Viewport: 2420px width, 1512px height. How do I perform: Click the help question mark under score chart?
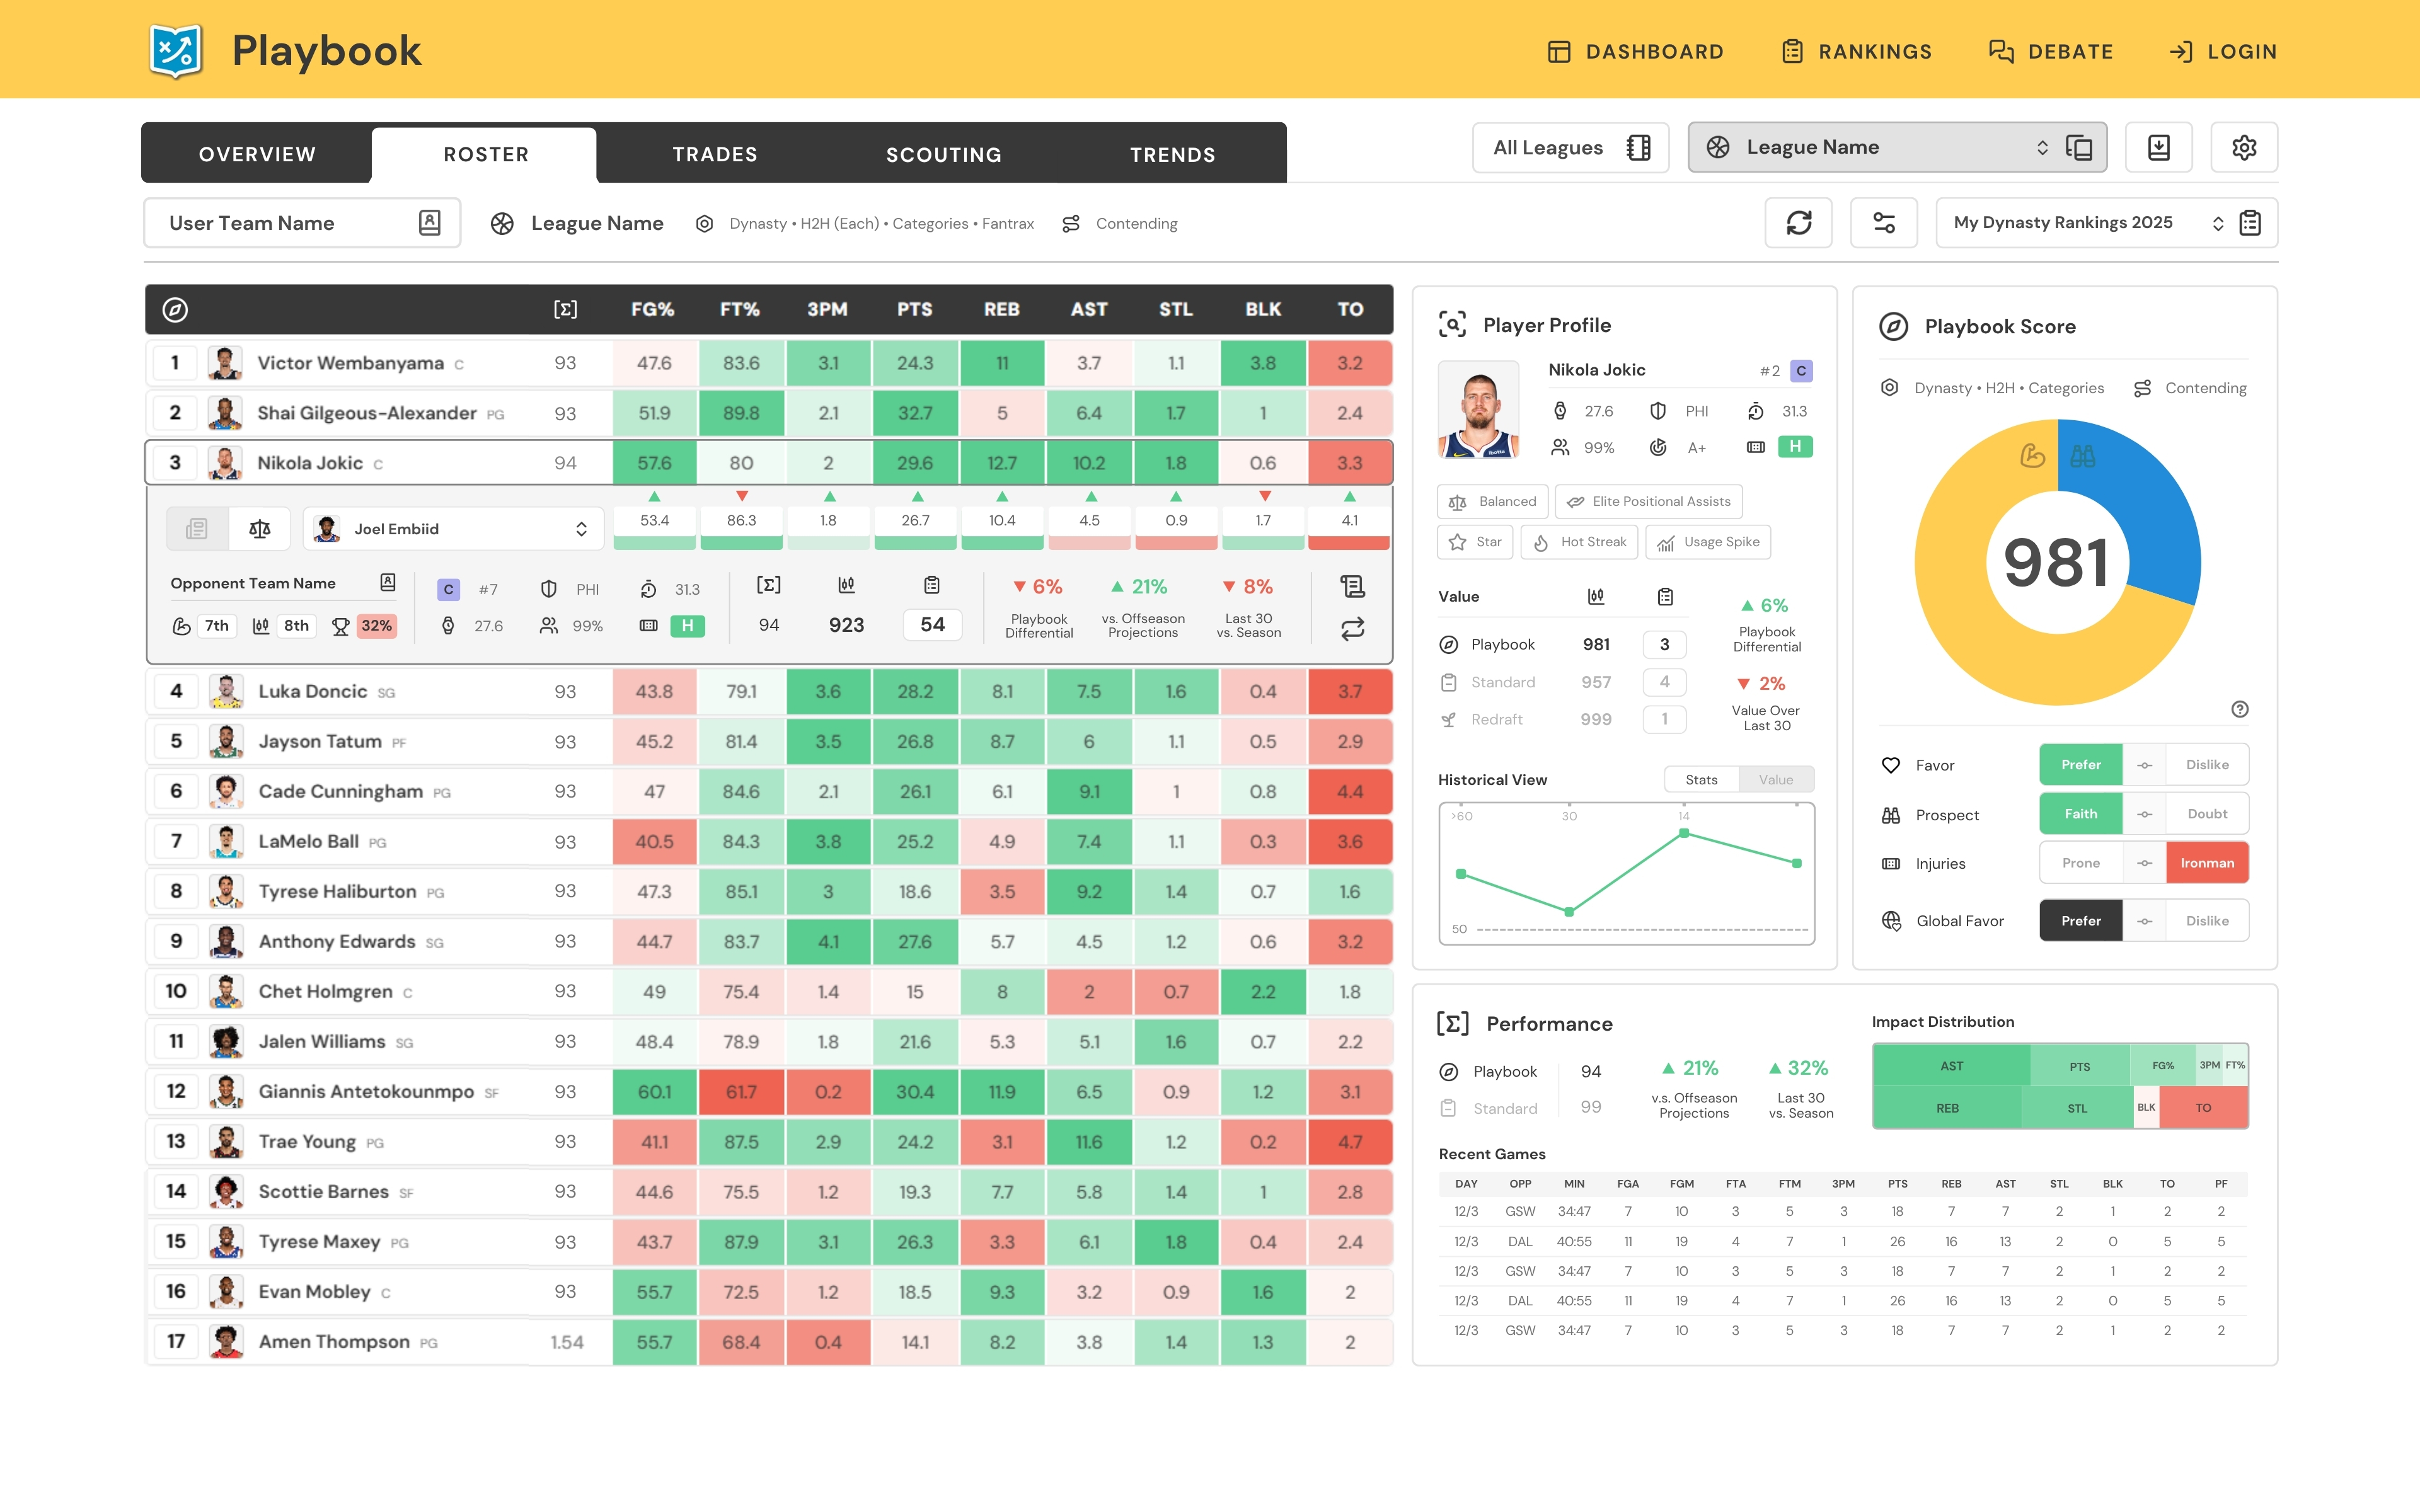coord(2240,709)
